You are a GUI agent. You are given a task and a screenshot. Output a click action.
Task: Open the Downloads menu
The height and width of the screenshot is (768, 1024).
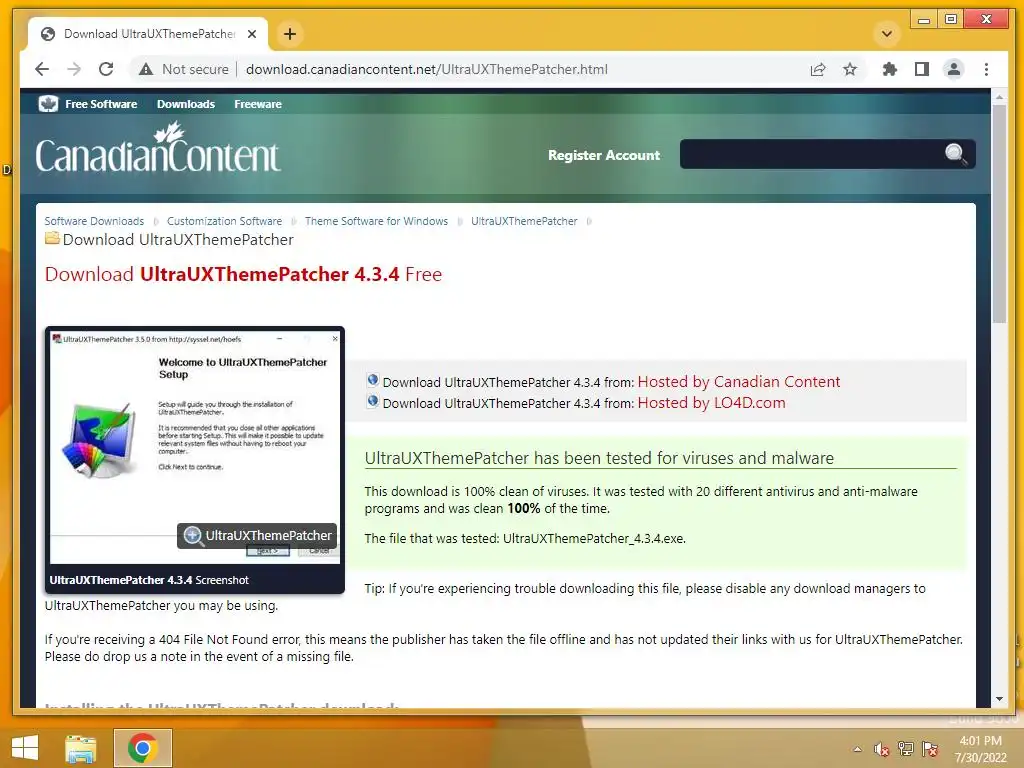185,104
